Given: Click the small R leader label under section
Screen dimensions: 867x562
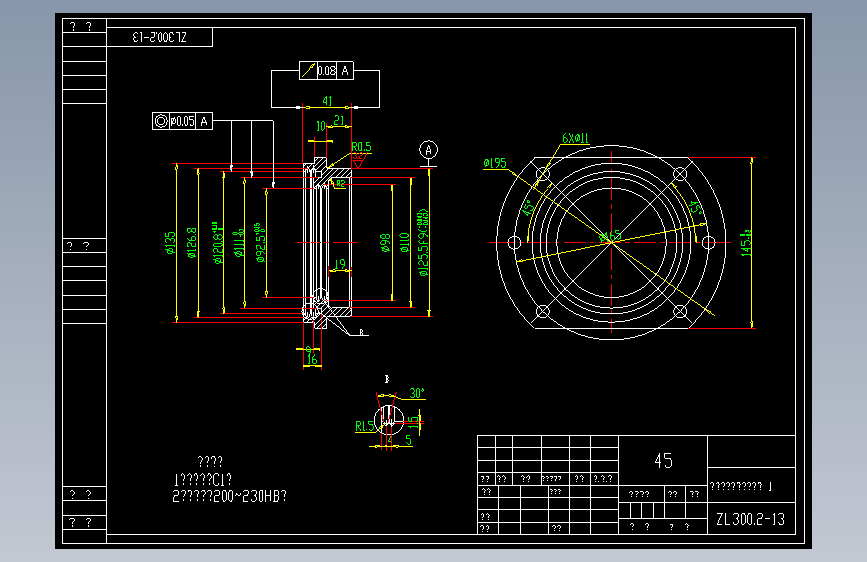Looking at the screenshot, I should pos(362,332).
